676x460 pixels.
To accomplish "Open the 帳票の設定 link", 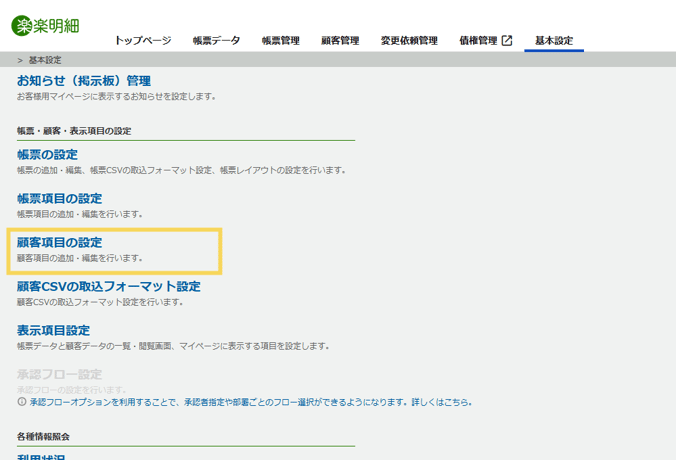I will 47,154.
